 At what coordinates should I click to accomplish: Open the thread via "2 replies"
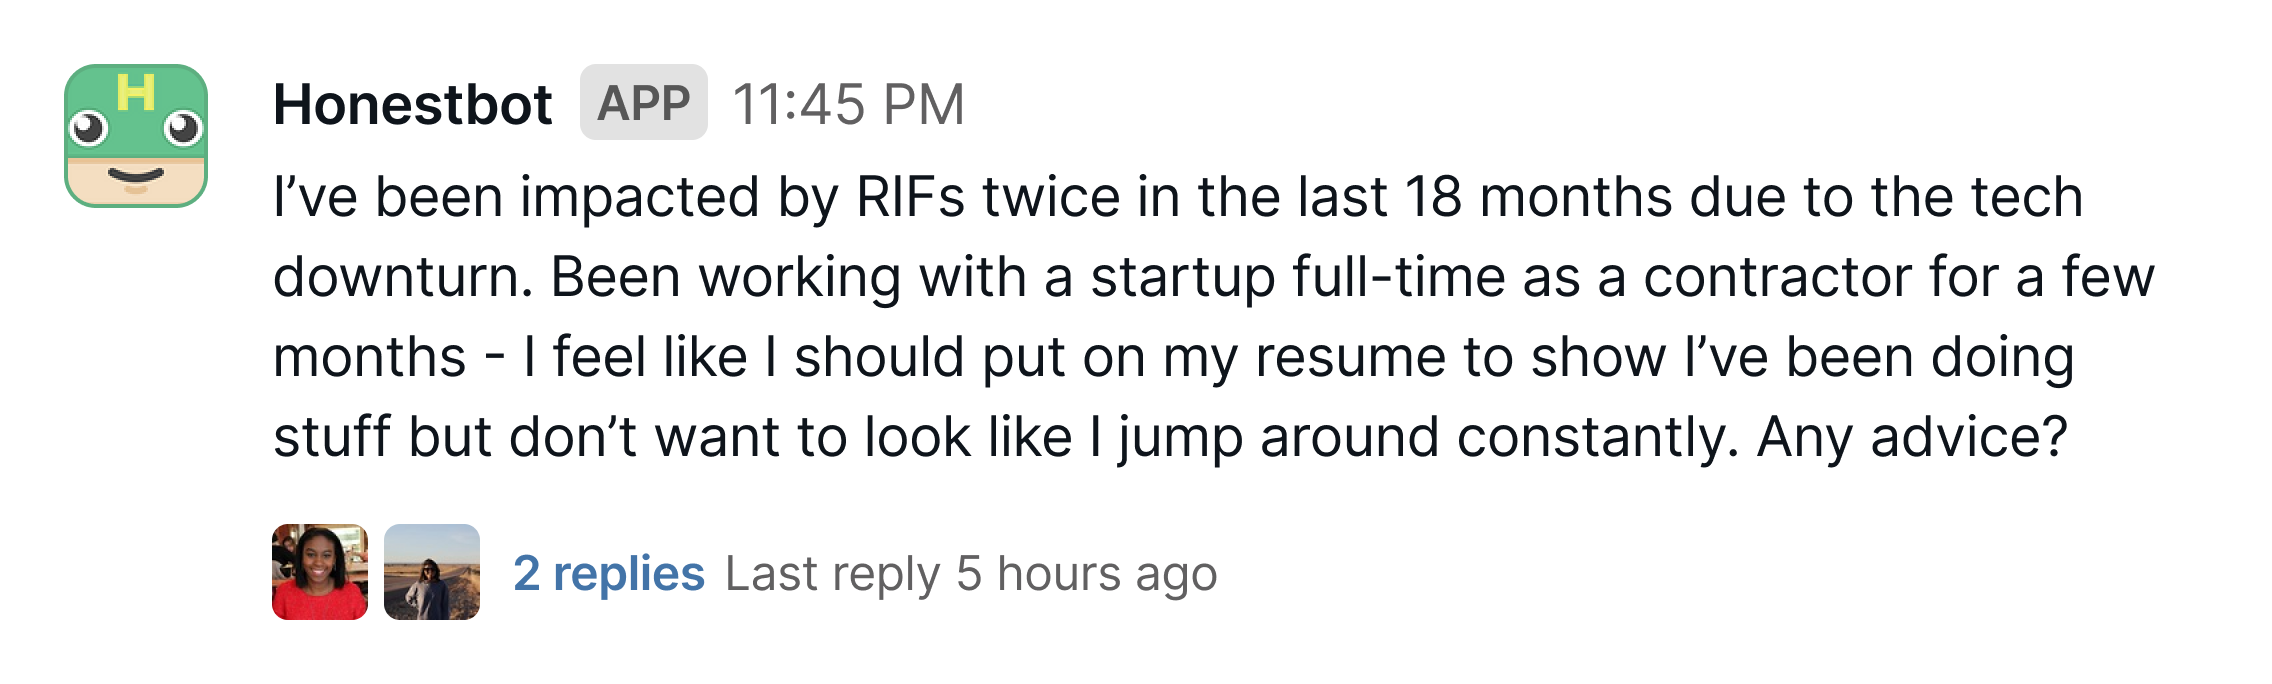point(608,573)
